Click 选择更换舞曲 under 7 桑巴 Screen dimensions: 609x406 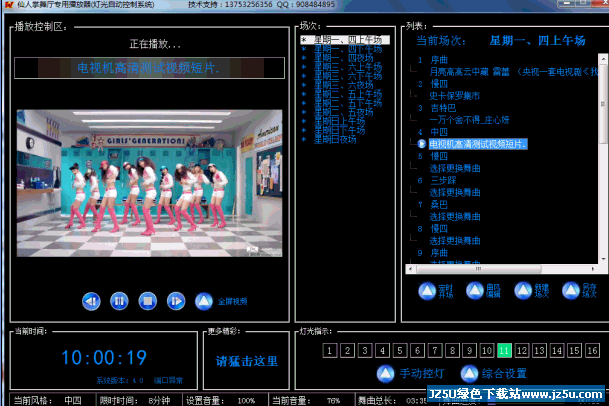(x=455, y=216)
